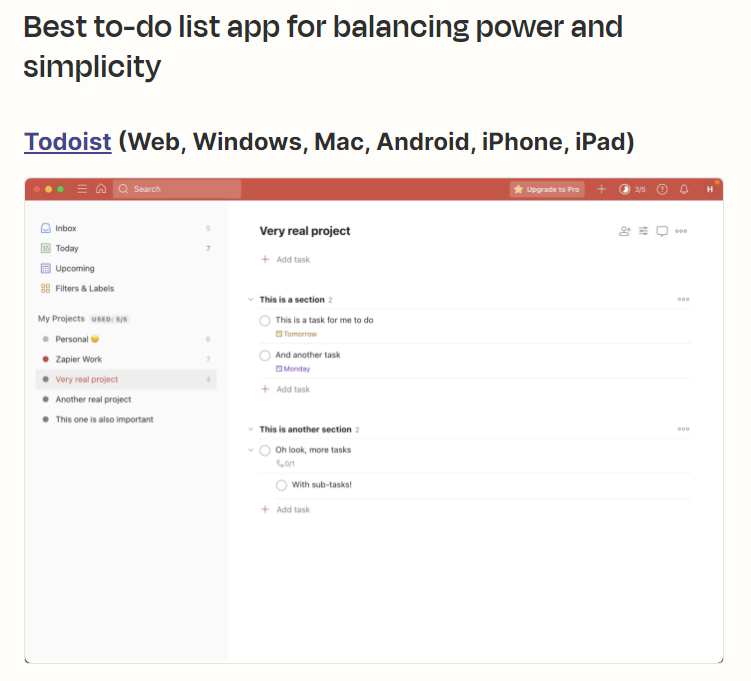Select Another real project in sidebar
This screenshot has width=751, height=681.
click(126, 399)
